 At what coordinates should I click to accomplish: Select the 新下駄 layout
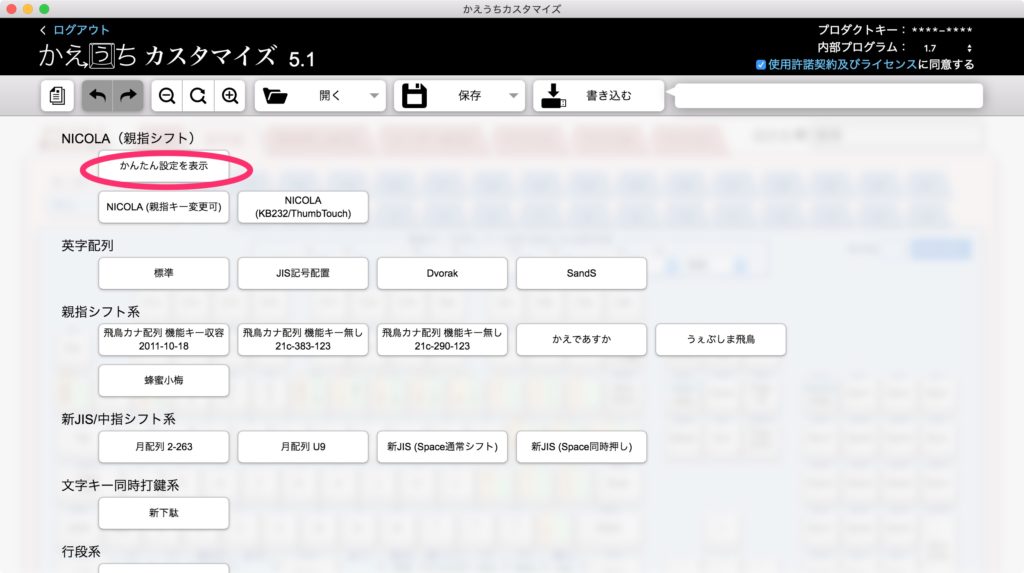pyautogui.click(x=163, y=513)
